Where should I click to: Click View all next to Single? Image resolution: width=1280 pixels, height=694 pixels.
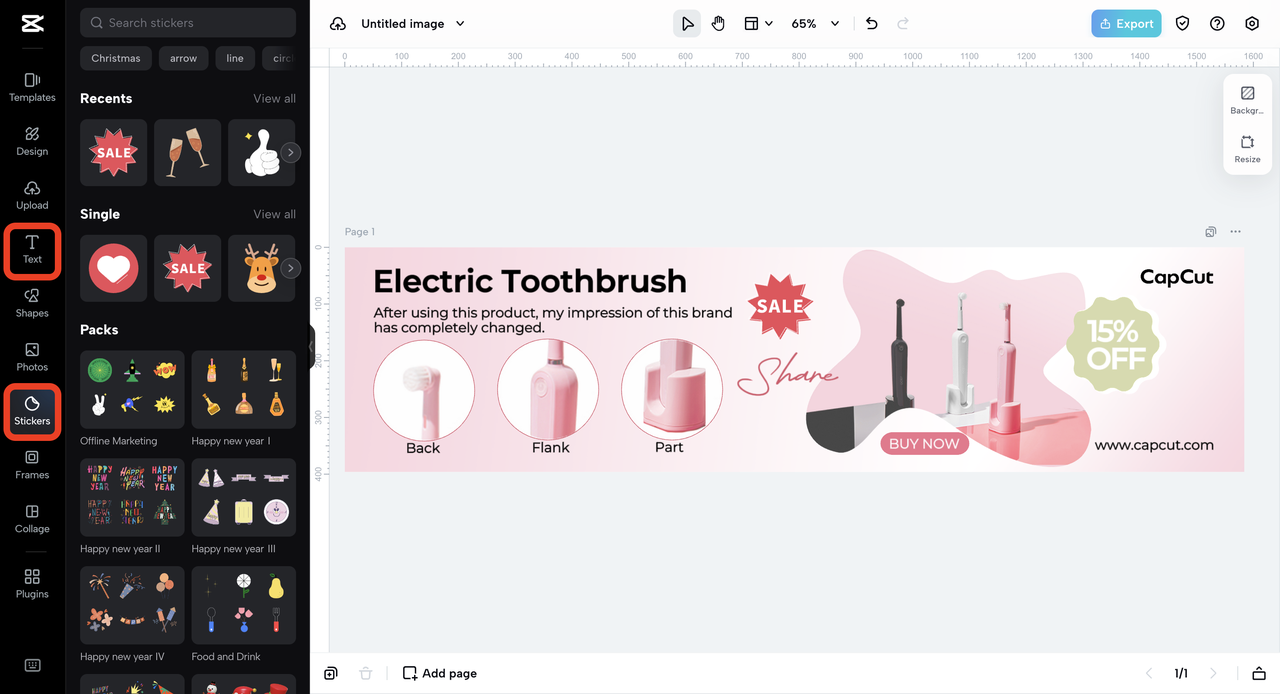(x=274, y=214)
